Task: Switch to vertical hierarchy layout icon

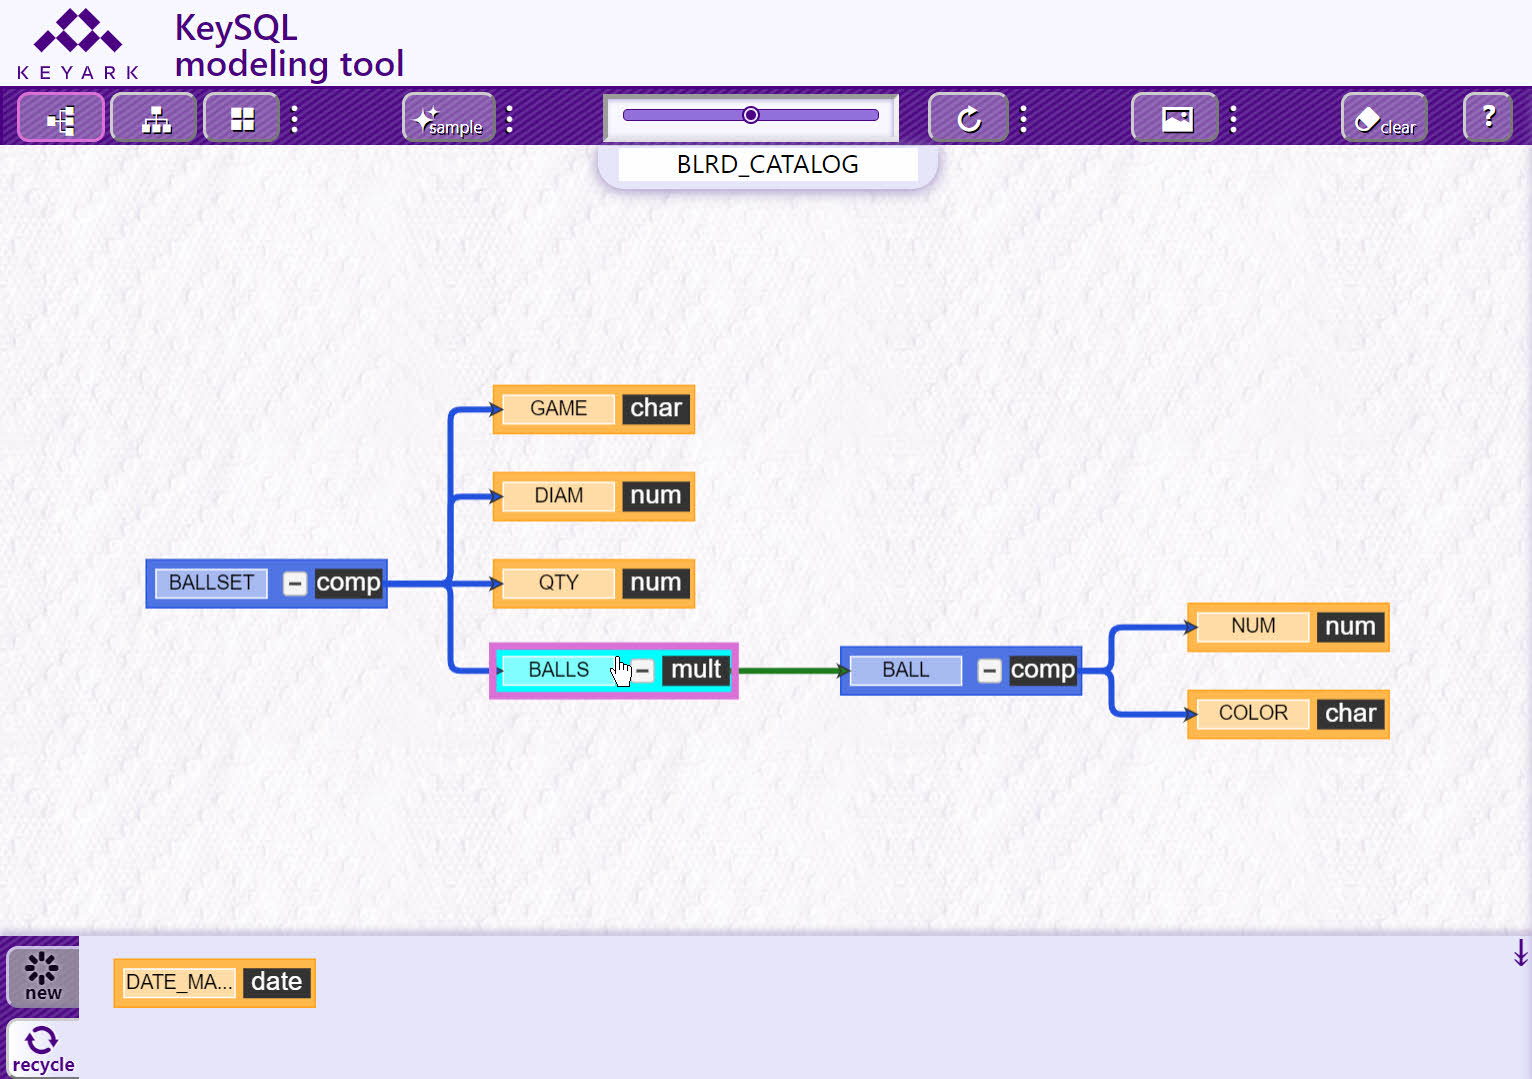Action: click(x=155, y=119)
